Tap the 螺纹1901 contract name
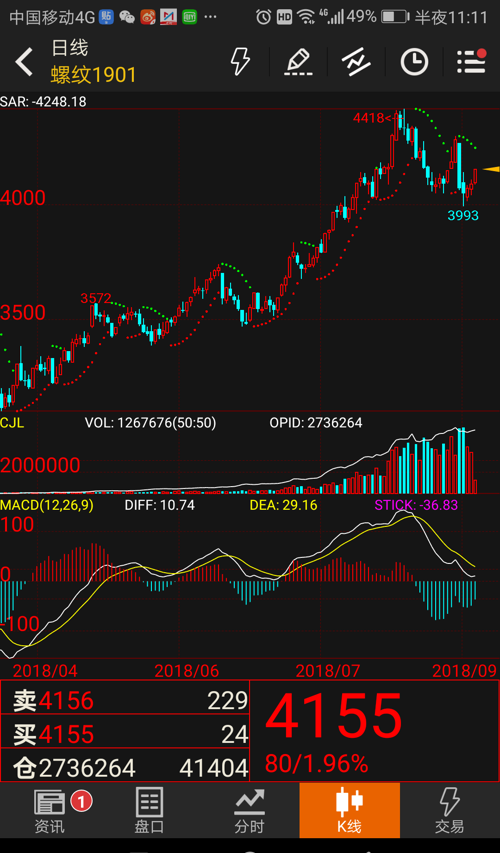This screenshot has height=853, width=500. coord(94,75)
